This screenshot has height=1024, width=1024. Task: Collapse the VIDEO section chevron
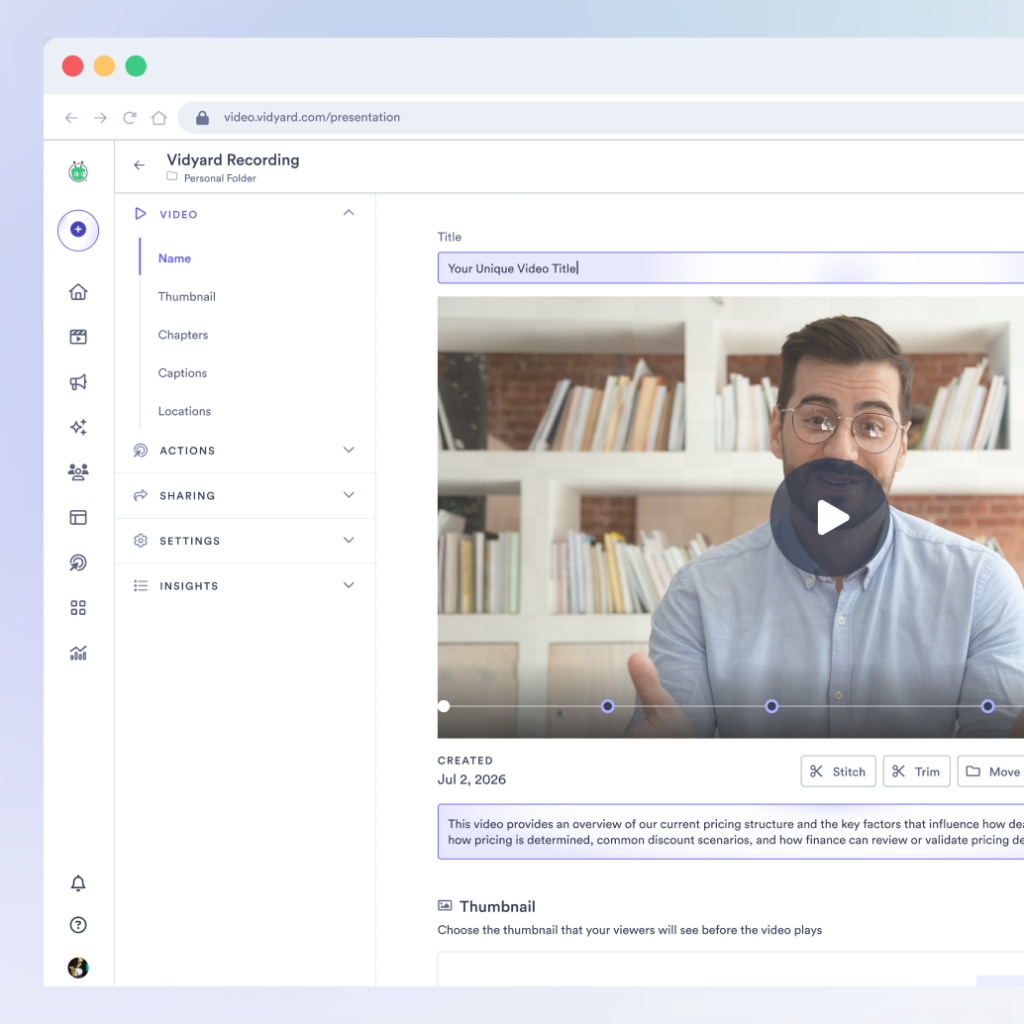click(349, 213)
